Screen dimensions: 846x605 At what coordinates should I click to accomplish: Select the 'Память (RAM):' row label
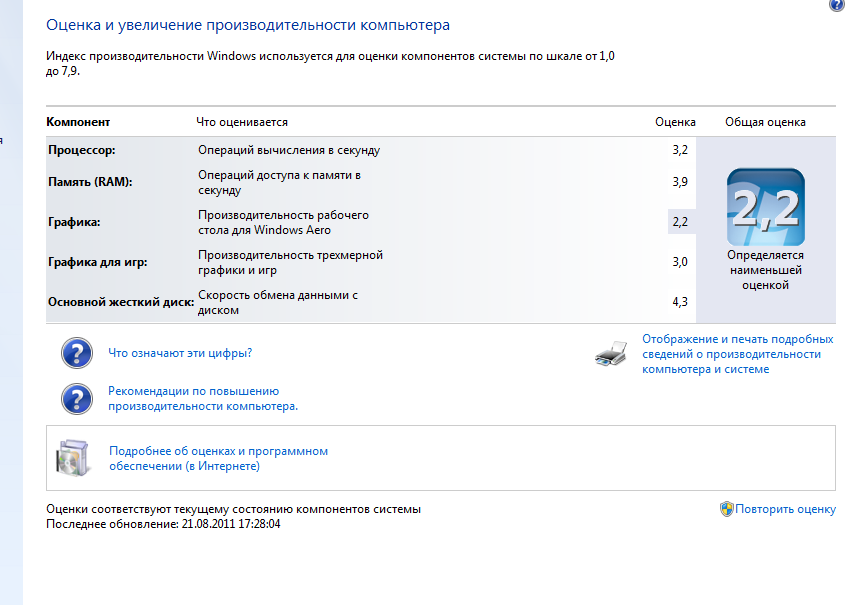pyautogui.click(x=90, y=182)
